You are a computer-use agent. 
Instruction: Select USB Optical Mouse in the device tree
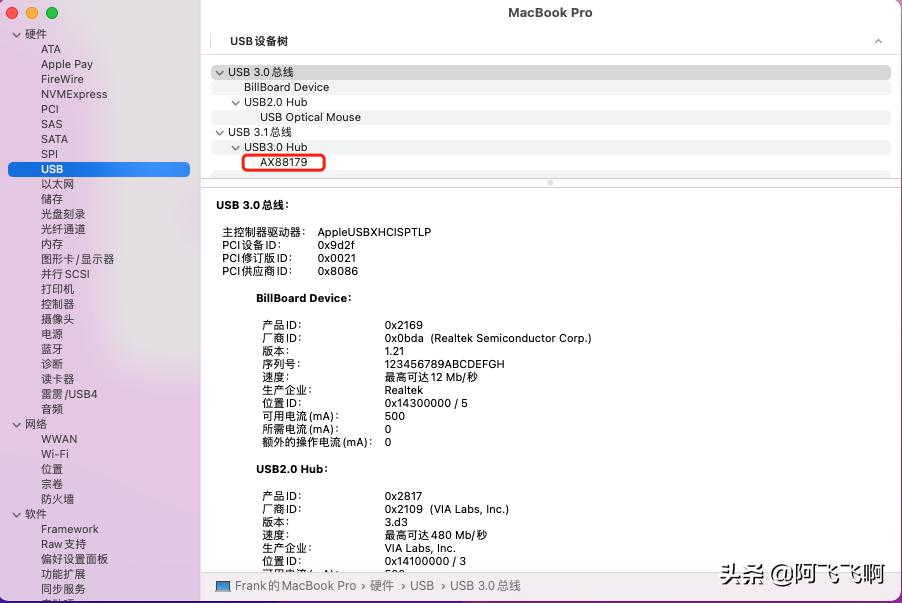[x=302, y=117]
